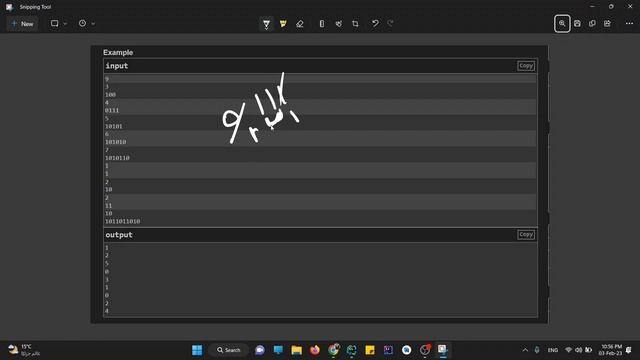Image resolution: width=640 pixels, height=360 pixels.
Task: Open the PyCharm icon in taskbar
Action: [x=351, y=350]
